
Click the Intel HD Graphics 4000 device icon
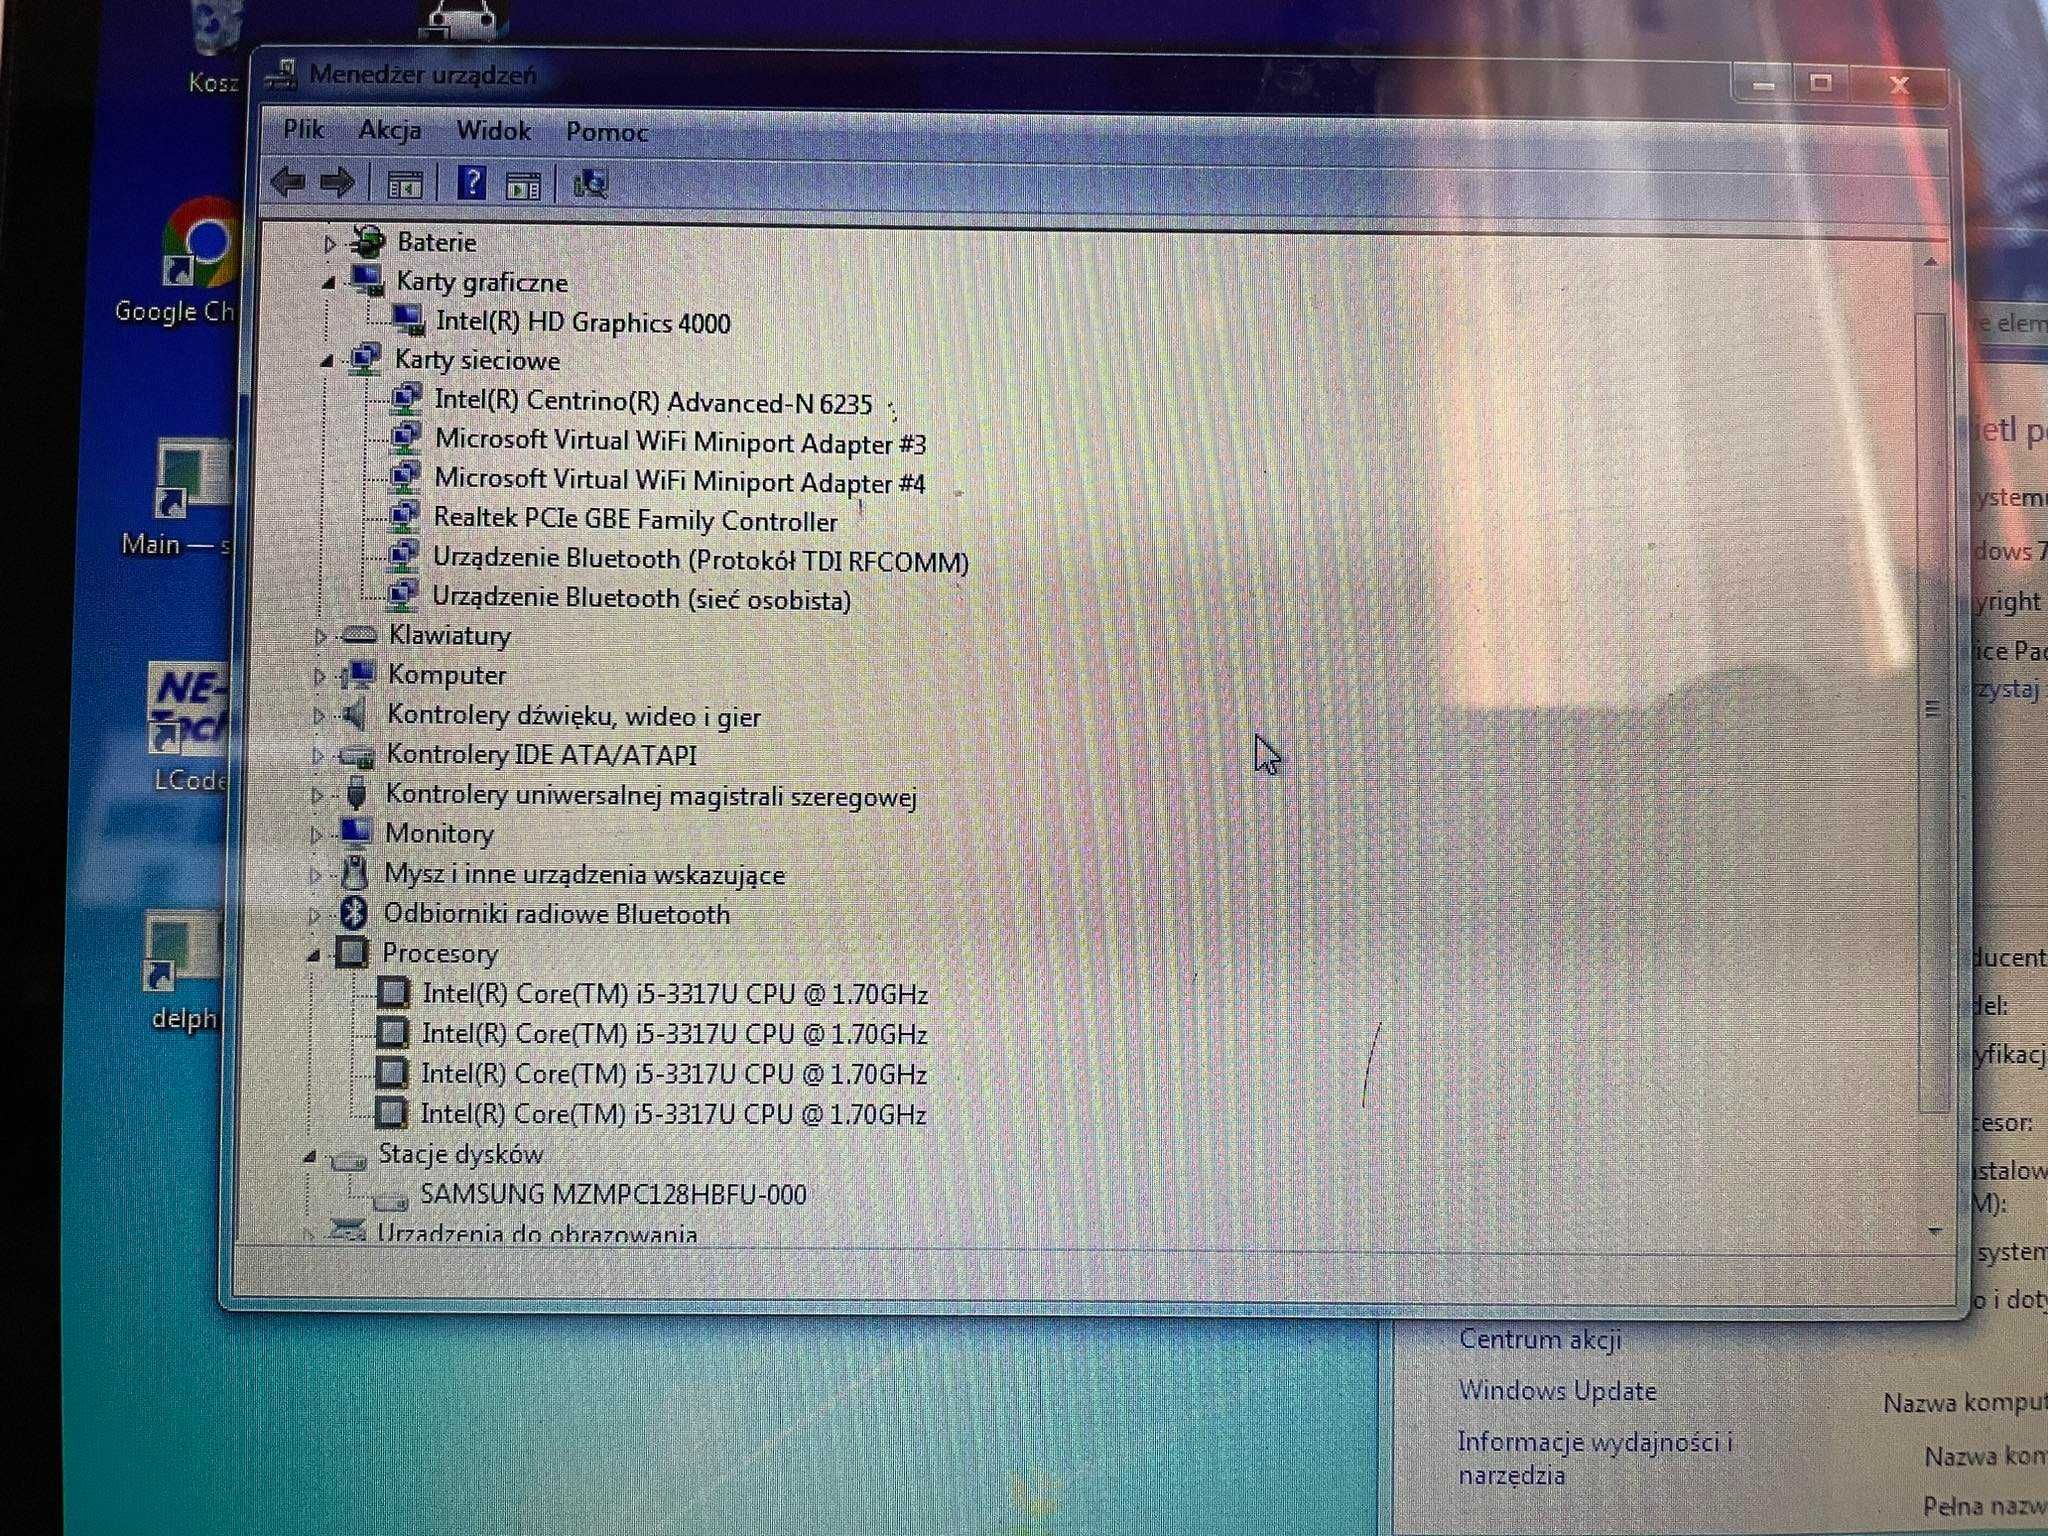pos(408,320)
